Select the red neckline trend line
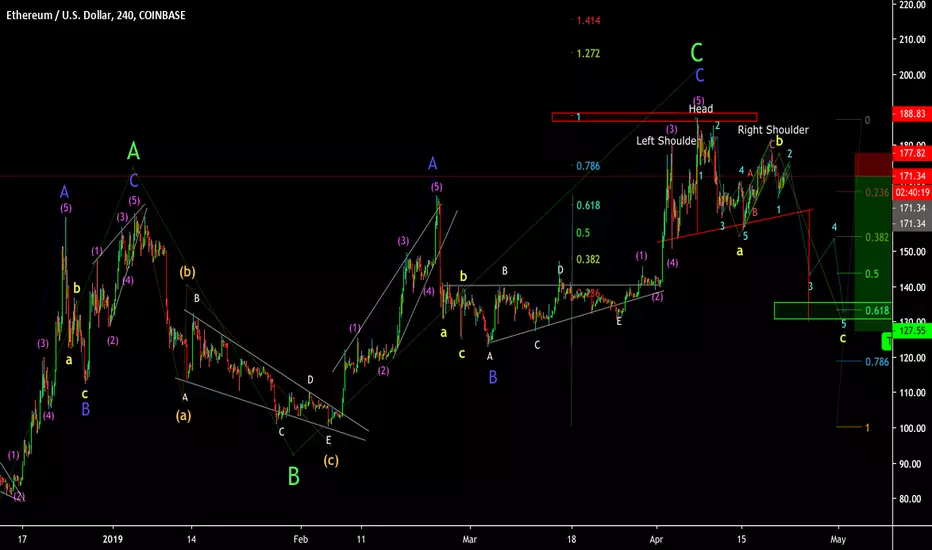Viewport: 932px width, 550px height. click(x=736, y=226)
